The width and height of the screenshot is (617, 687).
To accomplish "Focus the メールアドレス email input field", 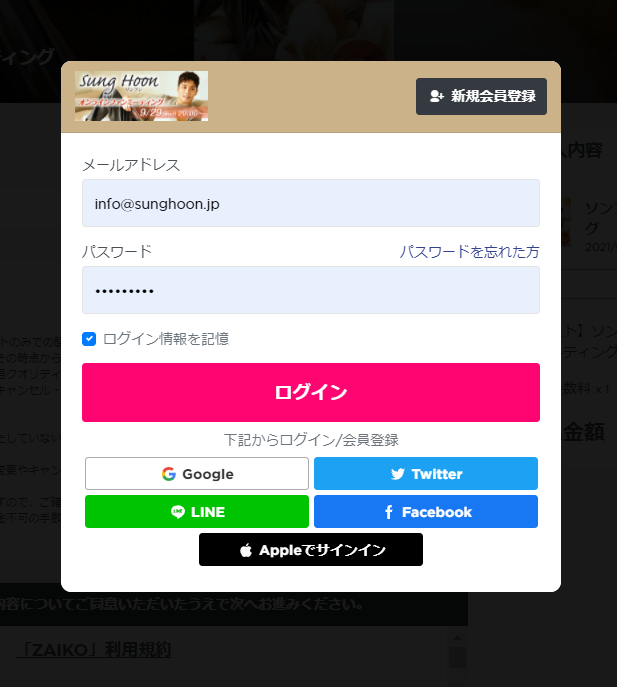I will [x=311, y=203].
